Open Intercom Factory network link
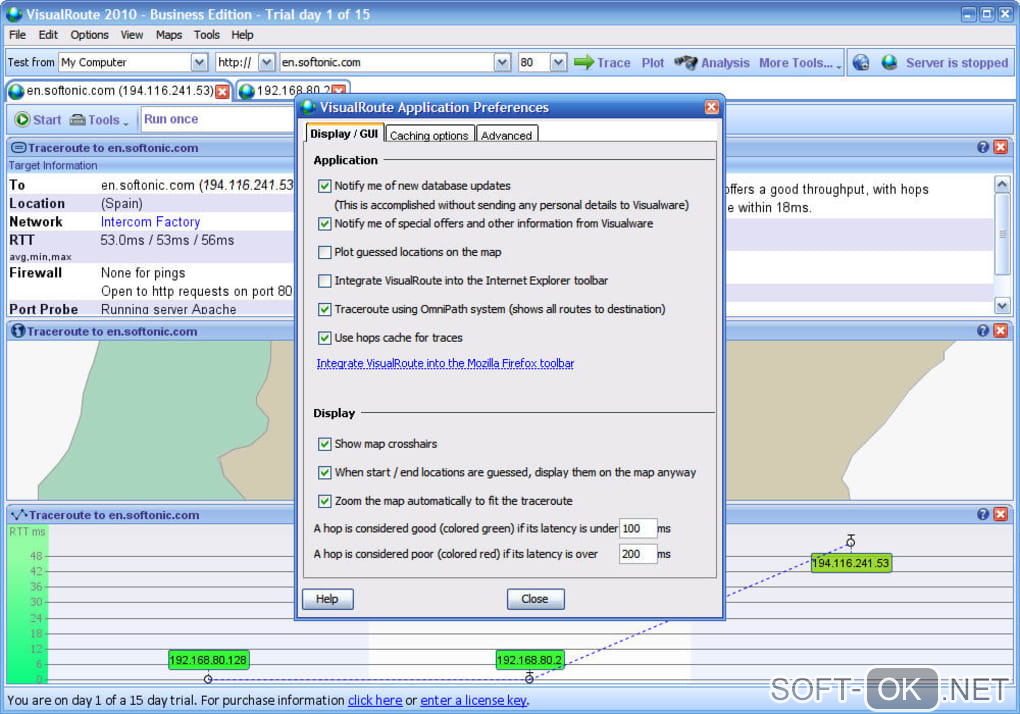This screenshot has height=714, width=1020. pos(150,222)
